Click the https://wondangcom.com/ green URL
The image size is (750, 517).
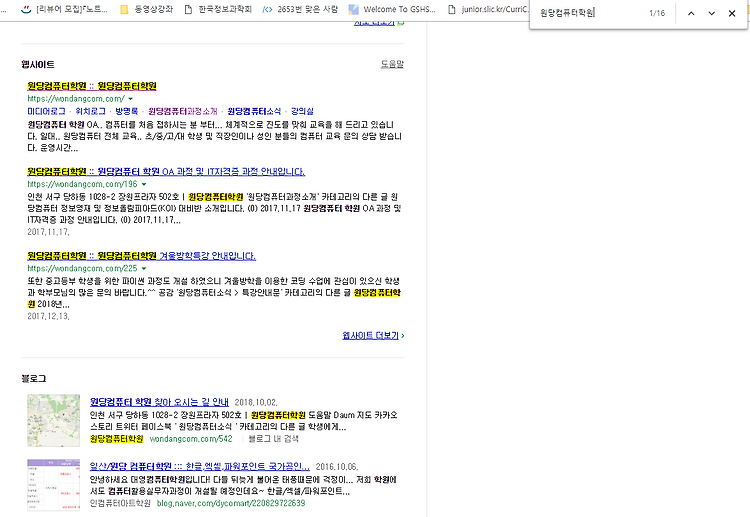tap(76, 99)
